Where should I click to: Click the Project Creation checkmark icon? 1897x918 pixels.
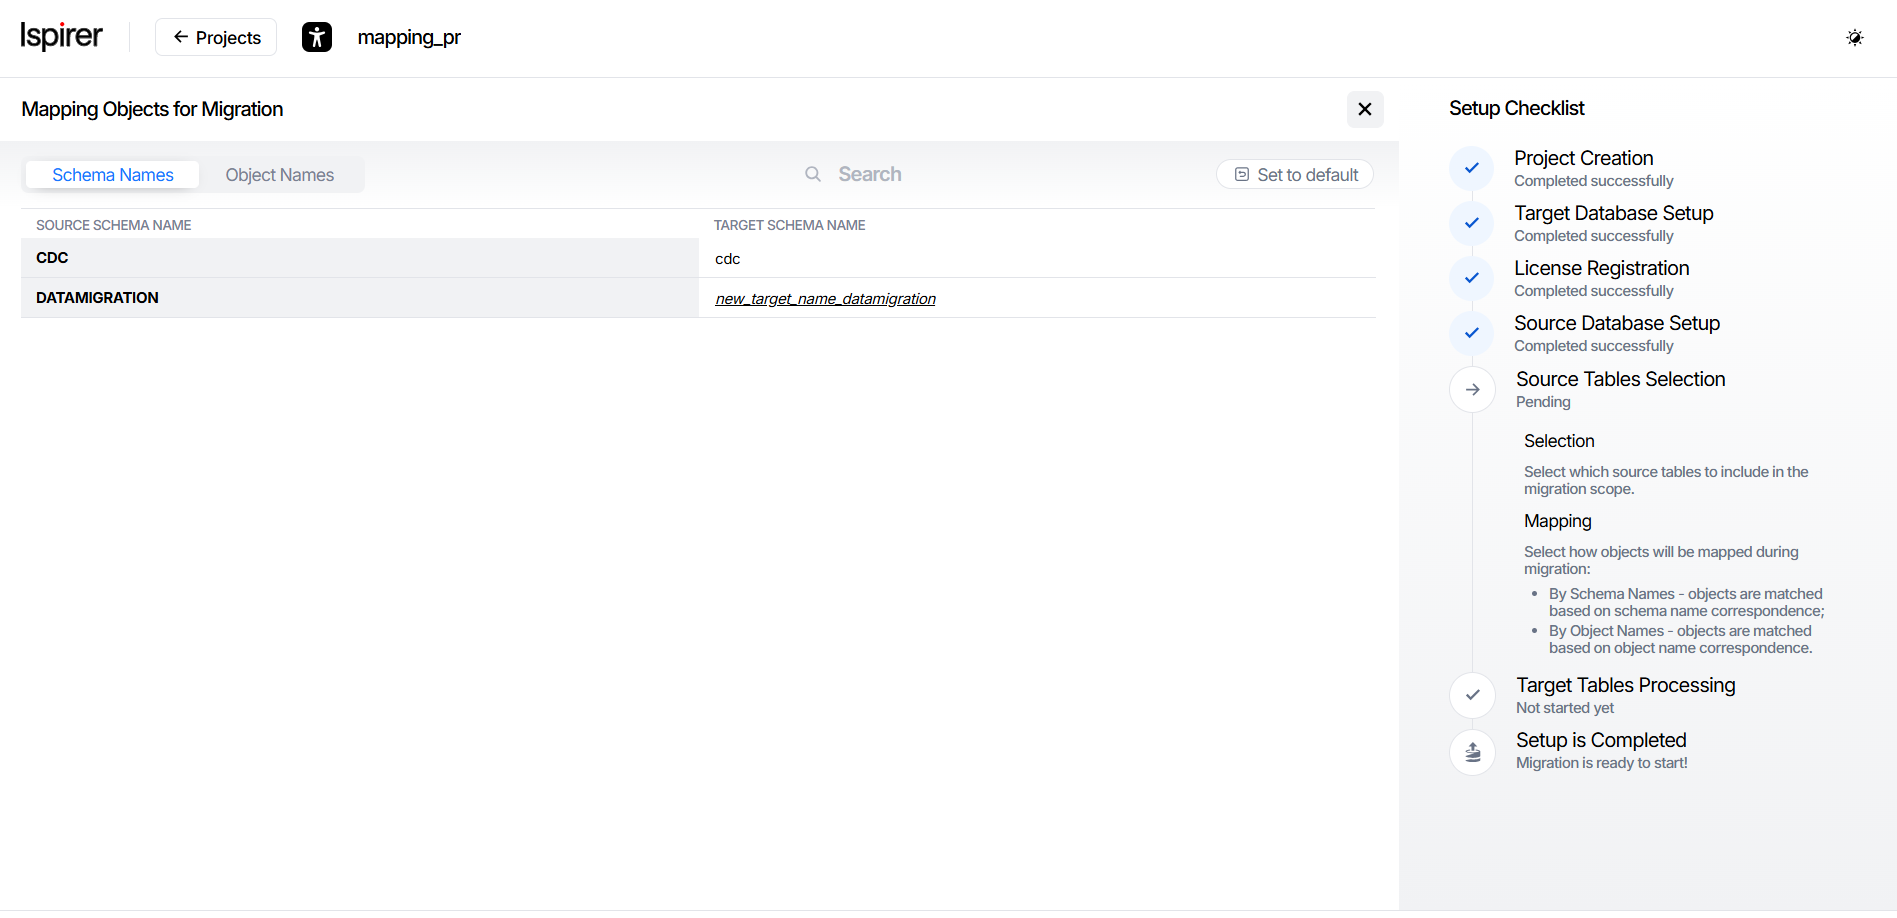(x=1471, y=168)
